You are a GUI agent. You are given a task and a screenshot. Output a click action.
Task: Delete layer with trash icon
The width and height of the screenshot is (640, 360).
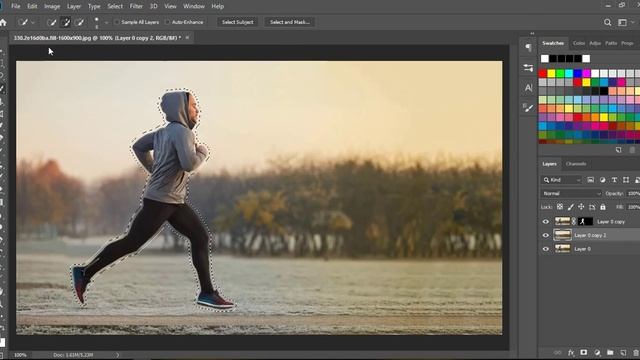636,353
